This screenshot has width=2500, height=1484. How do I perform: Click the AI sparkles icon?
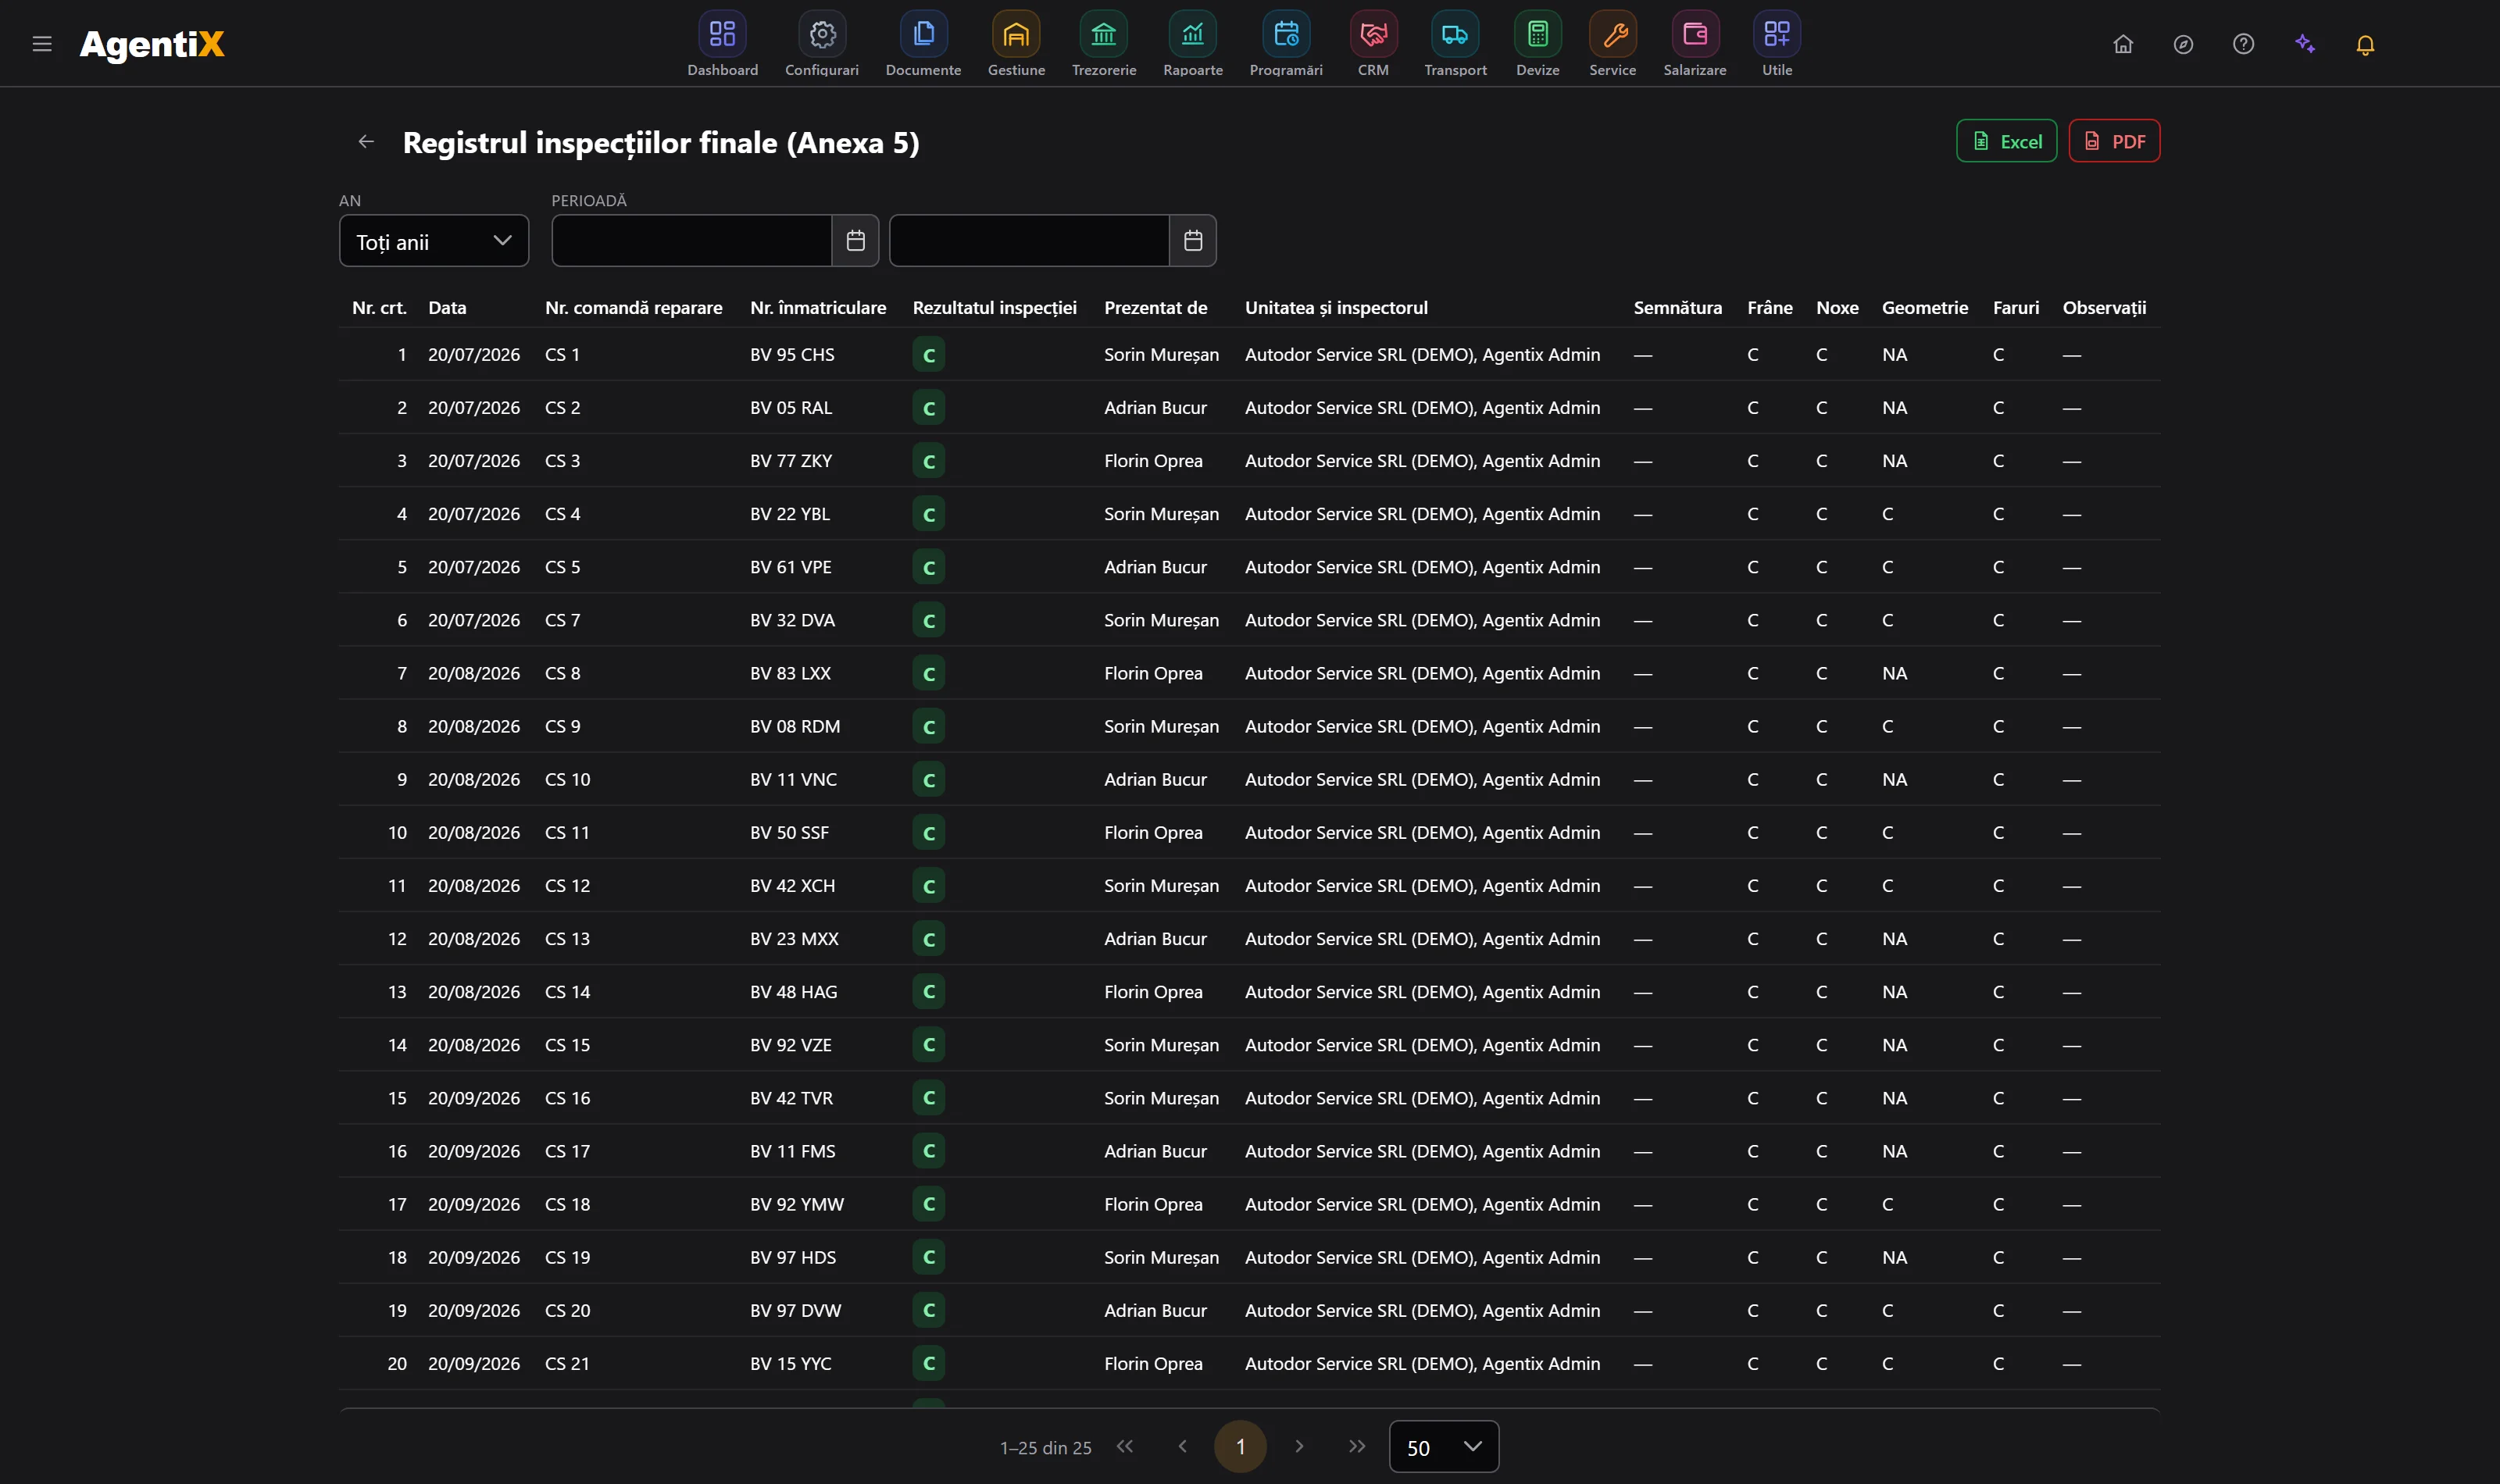pyautogui.click(x=2305, y=44)
